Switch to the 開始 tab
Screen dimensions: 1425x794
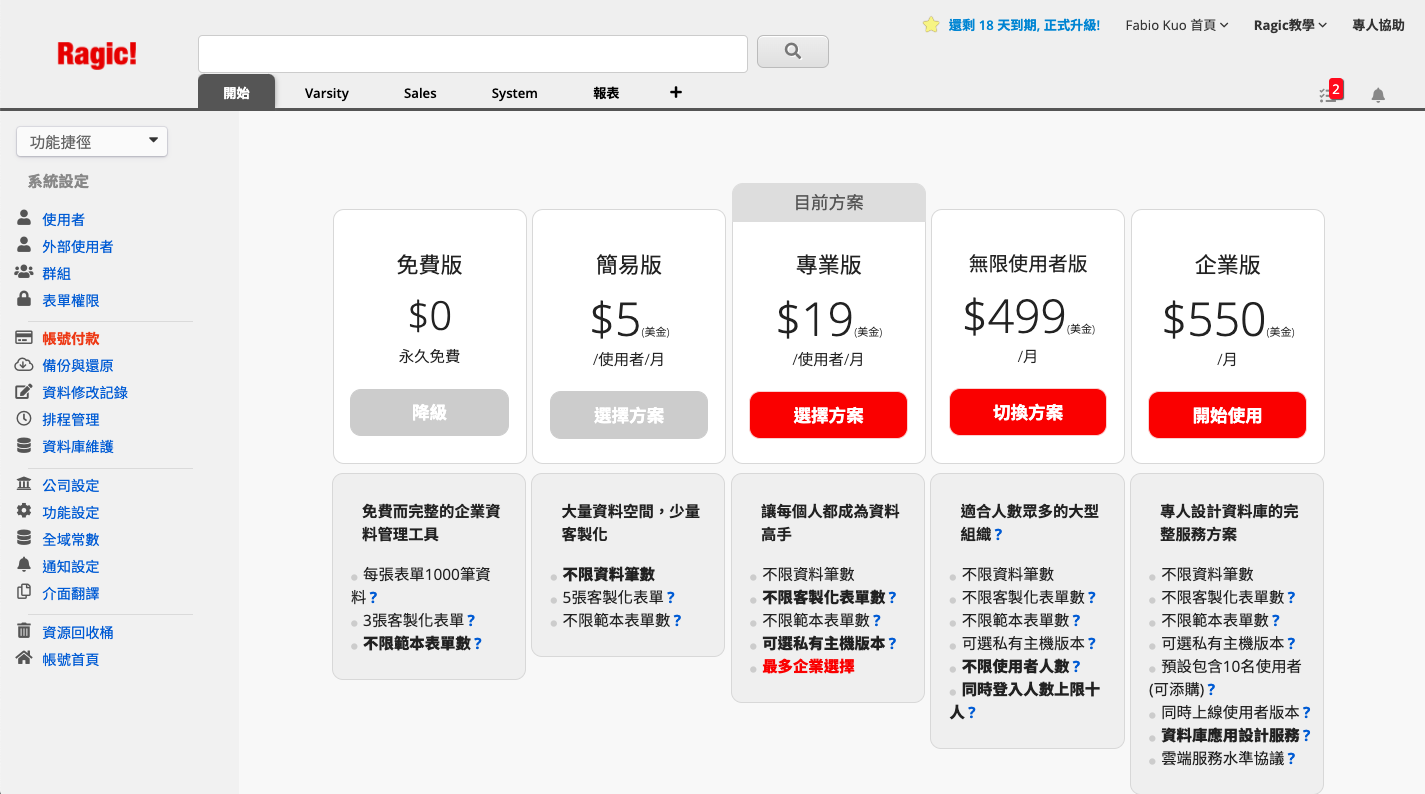click(x=237, y=92)
